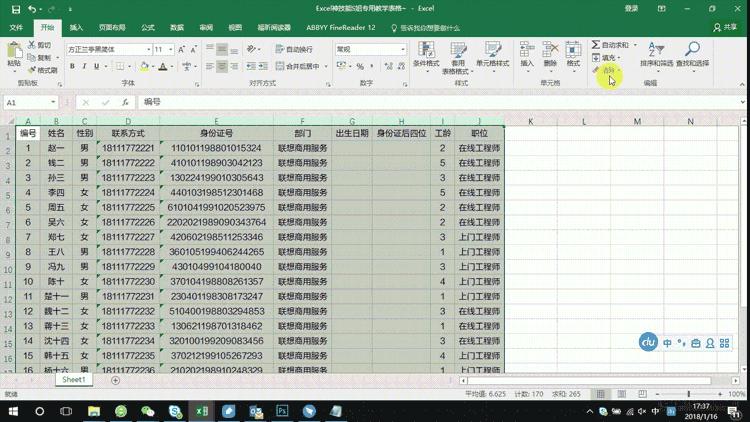Toggle center horizontal alignment
Image resolution: width=750 pixels, height=422 pixels.
click(222, 67)
